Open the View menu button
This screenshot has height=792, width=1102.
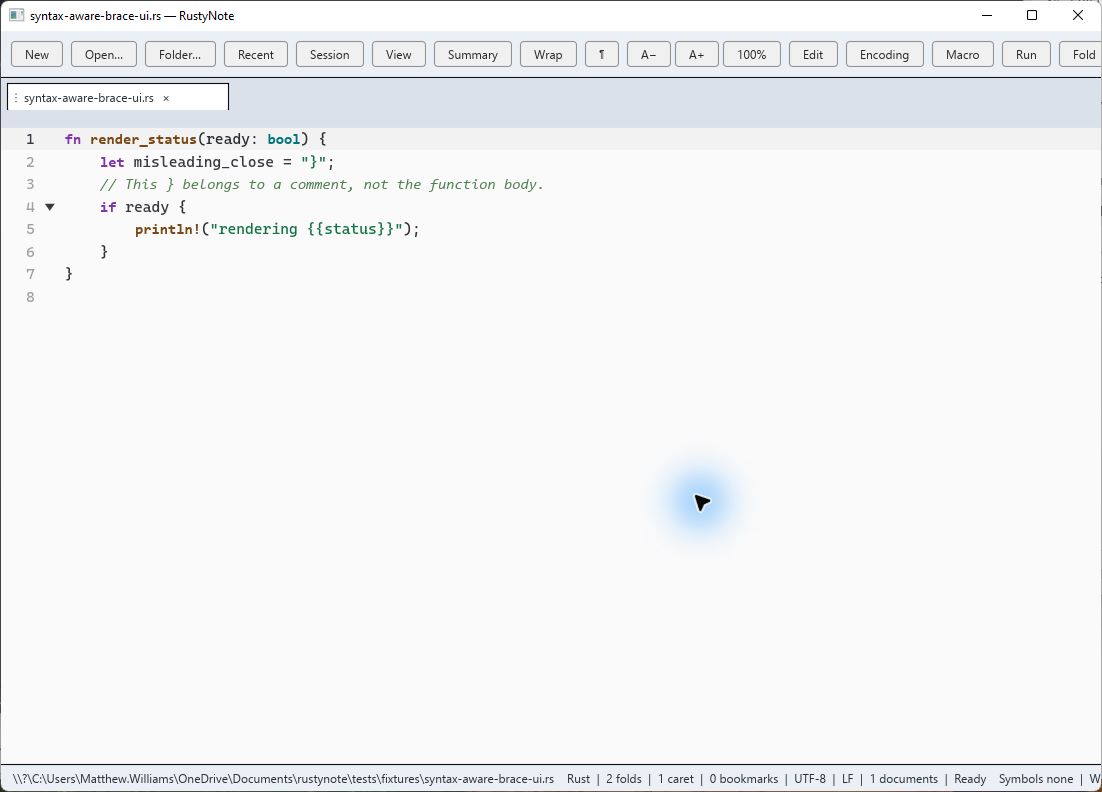point(398,54)
